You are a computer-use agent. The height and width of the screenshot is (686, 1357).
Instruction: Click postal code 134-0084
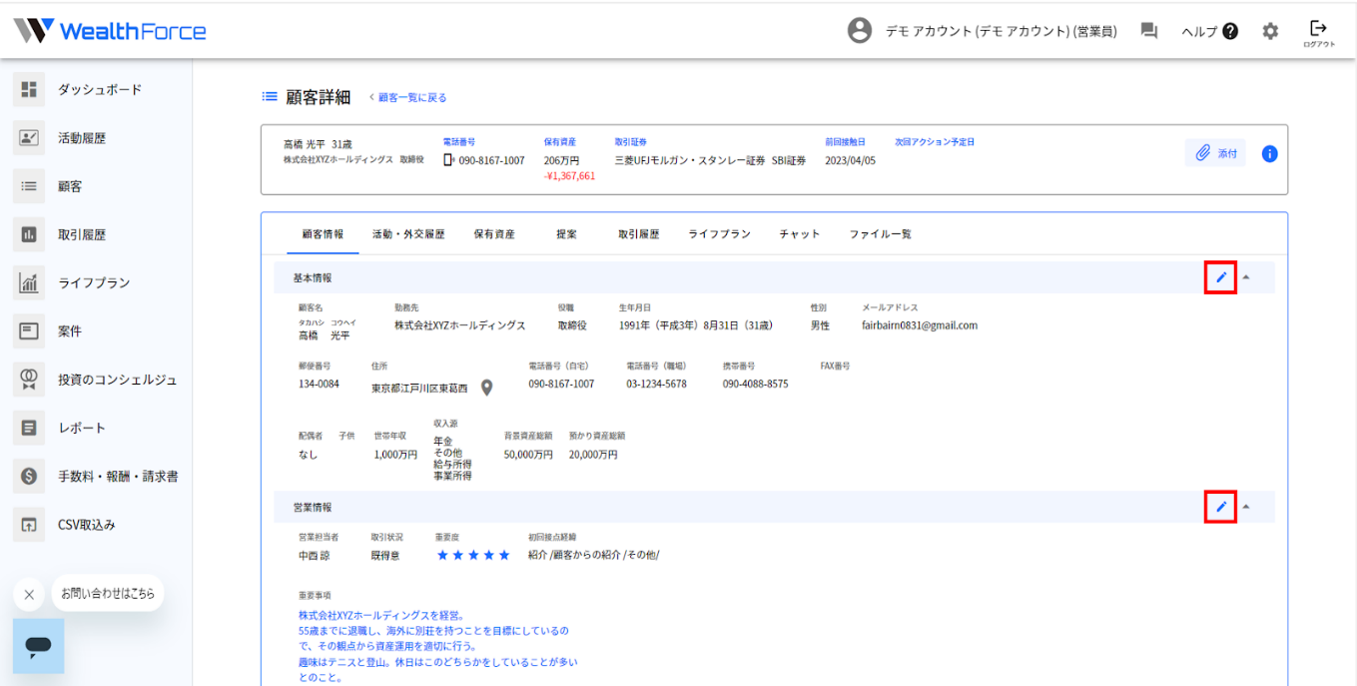(x=319, y=384)
